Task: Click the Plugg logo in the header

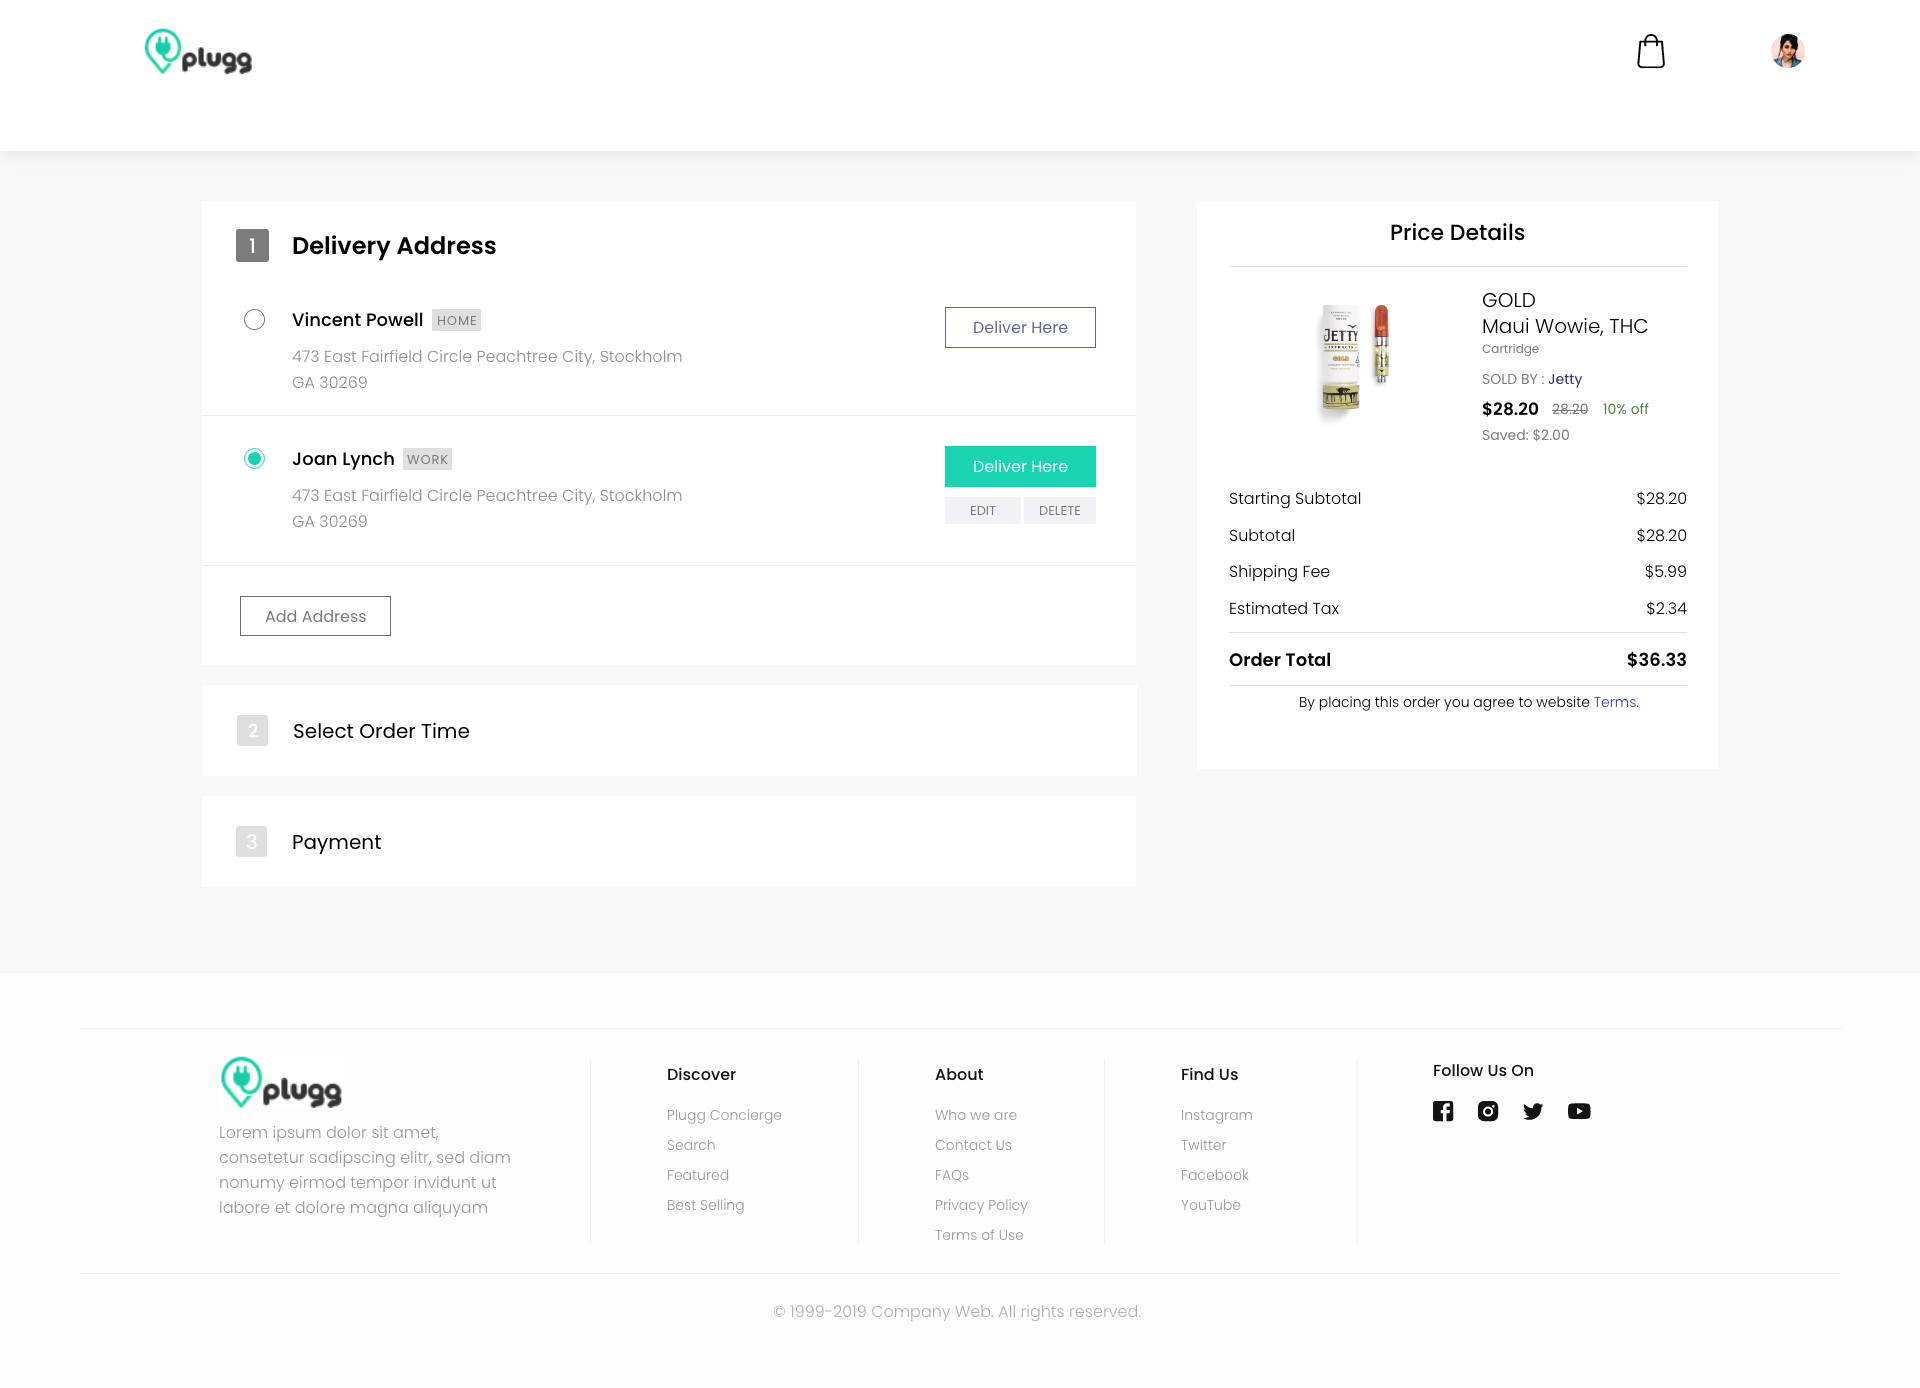Action: tap(198, 52)
